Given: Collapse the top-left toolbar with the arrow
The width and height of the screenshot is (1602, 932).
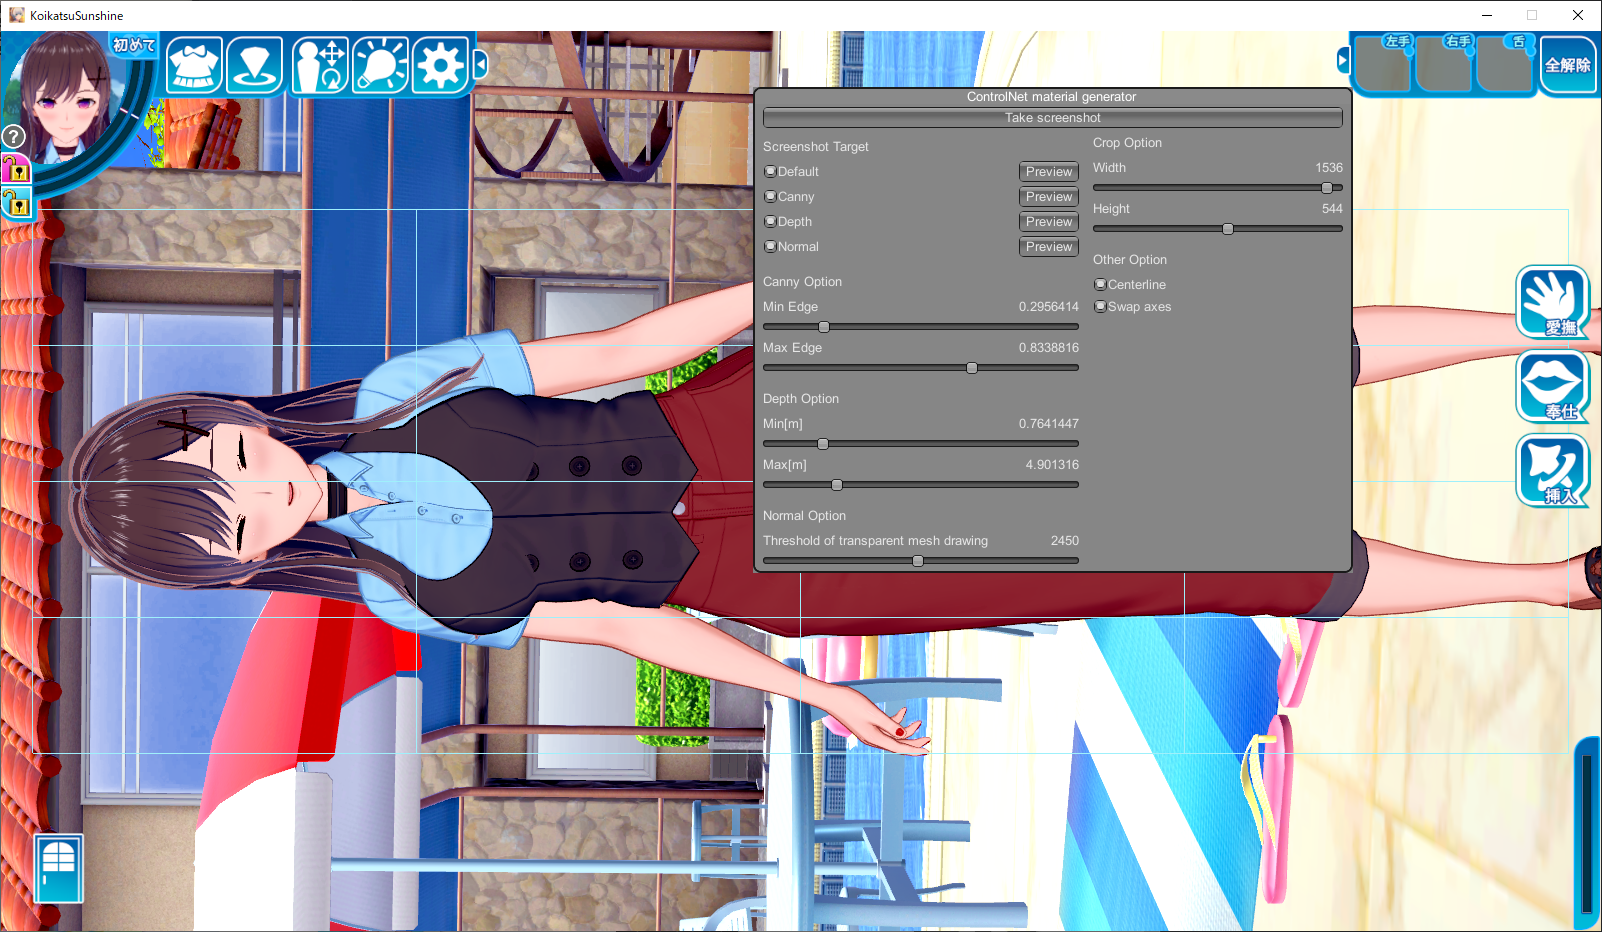Looking at the screenshot, I should click(x=480, y=65).
